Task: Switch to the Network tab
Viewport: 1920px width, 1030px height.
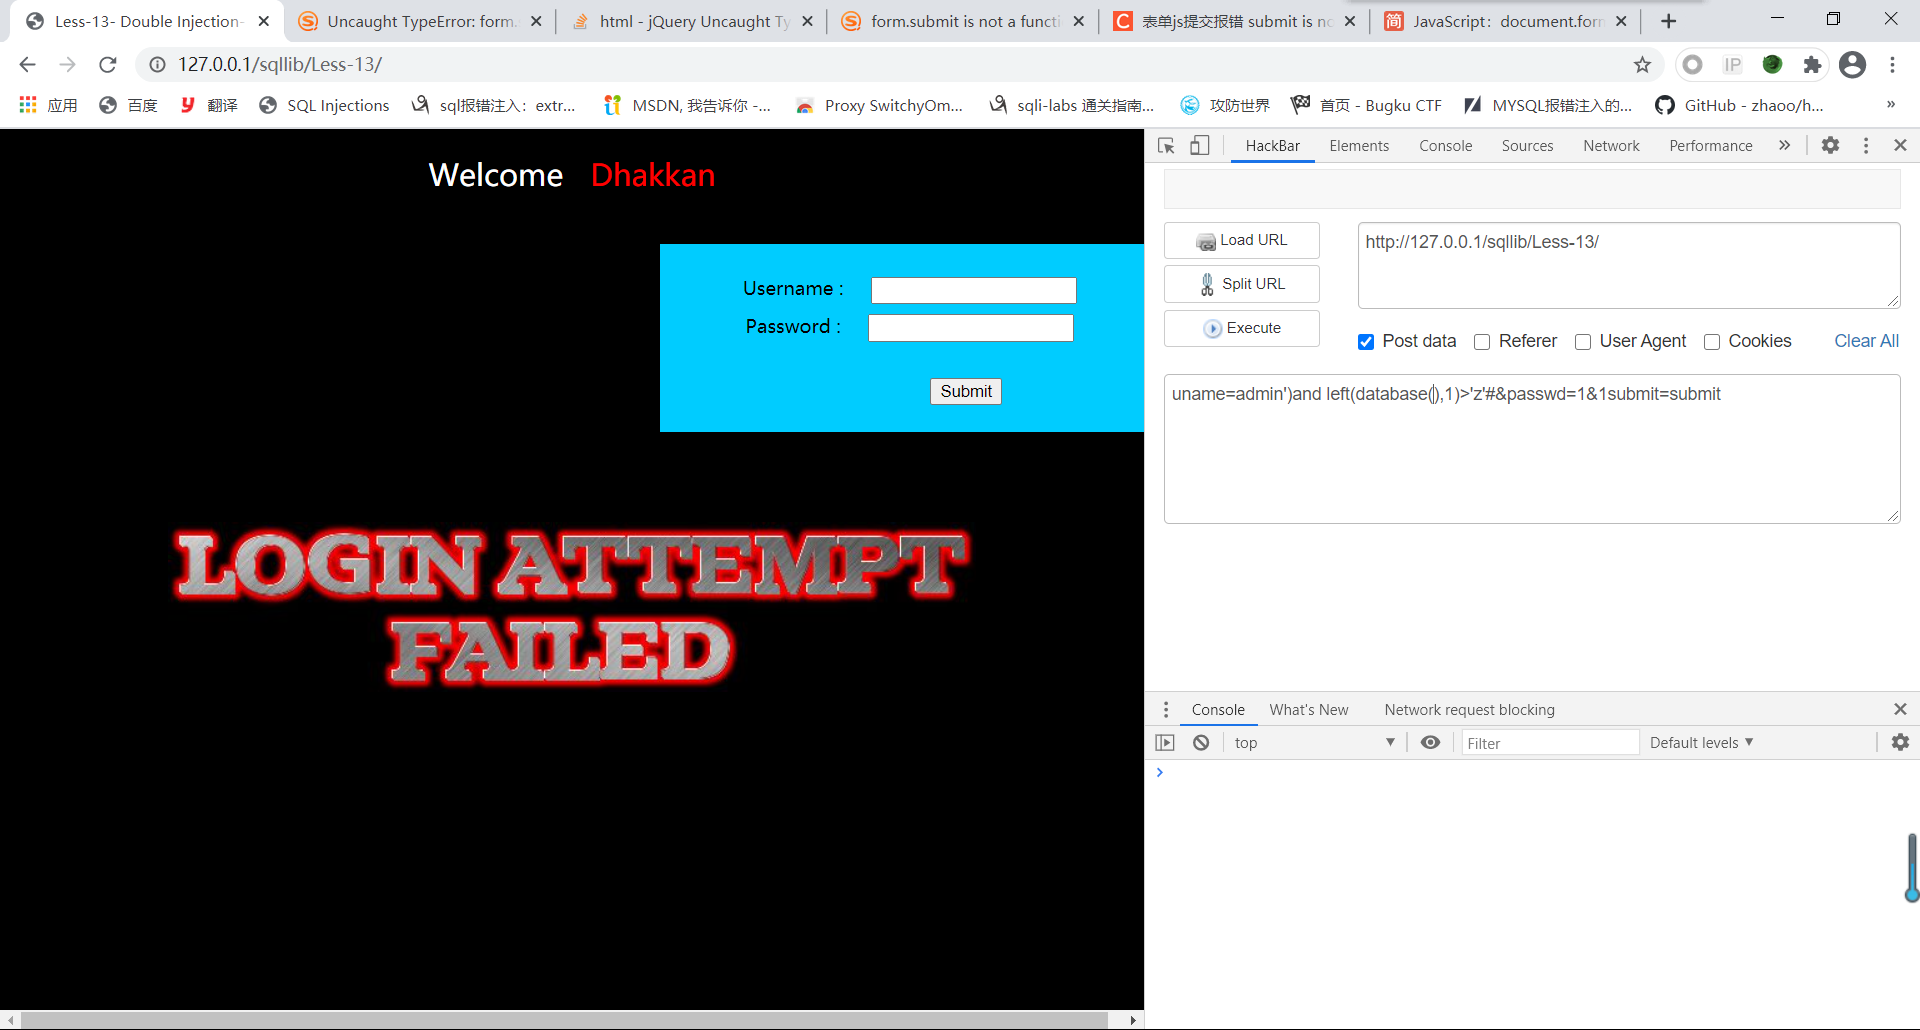Action: 1611,146
